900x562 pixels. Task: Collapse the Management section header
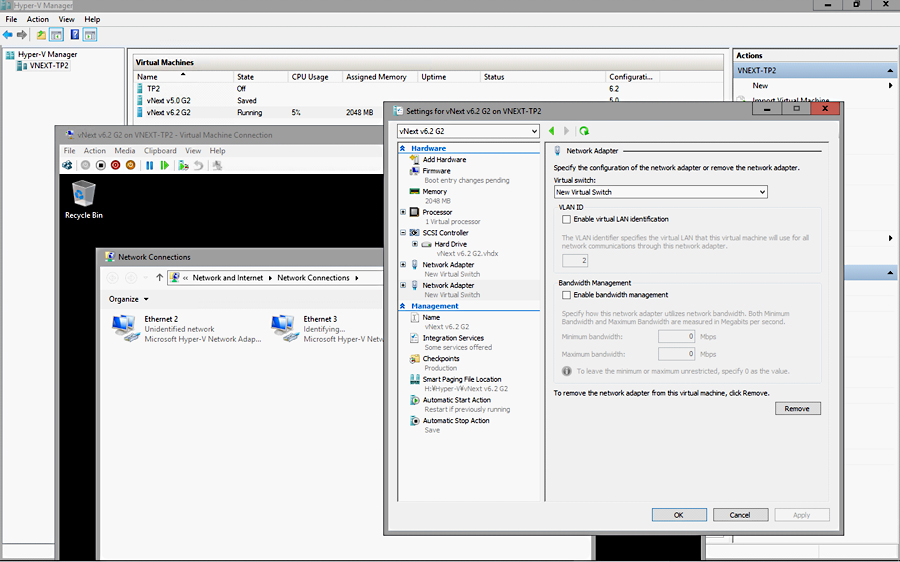tap(402, 307)
